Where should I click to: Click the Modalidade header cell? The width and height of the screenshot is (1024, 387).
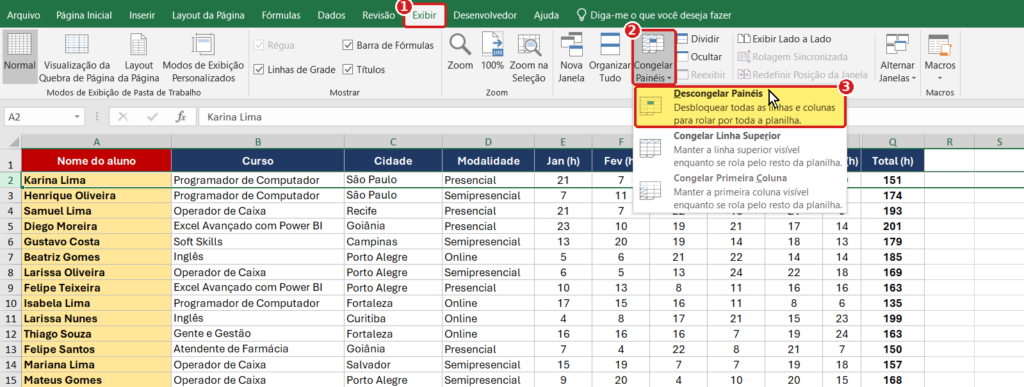pyautogui.click(x=488, y=161)
